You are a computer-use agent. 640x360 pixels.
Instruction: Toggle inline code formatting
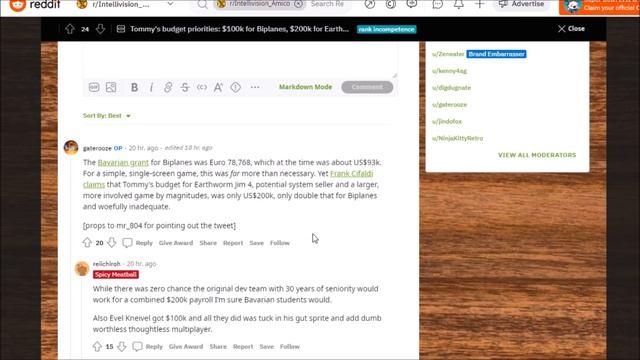pos(202,87)
